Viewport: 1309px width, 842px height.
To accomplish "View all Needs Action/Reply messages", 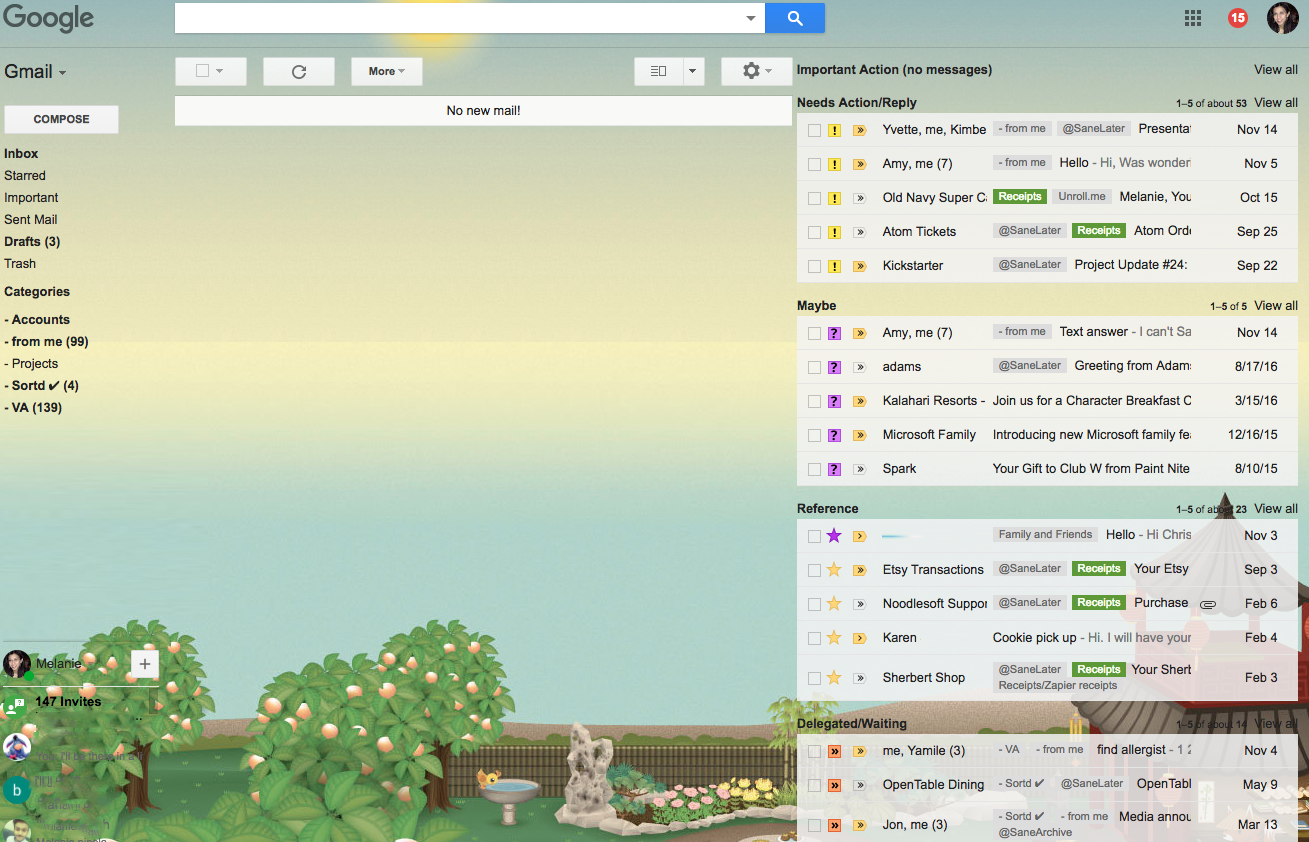I will pos(1276,103).
